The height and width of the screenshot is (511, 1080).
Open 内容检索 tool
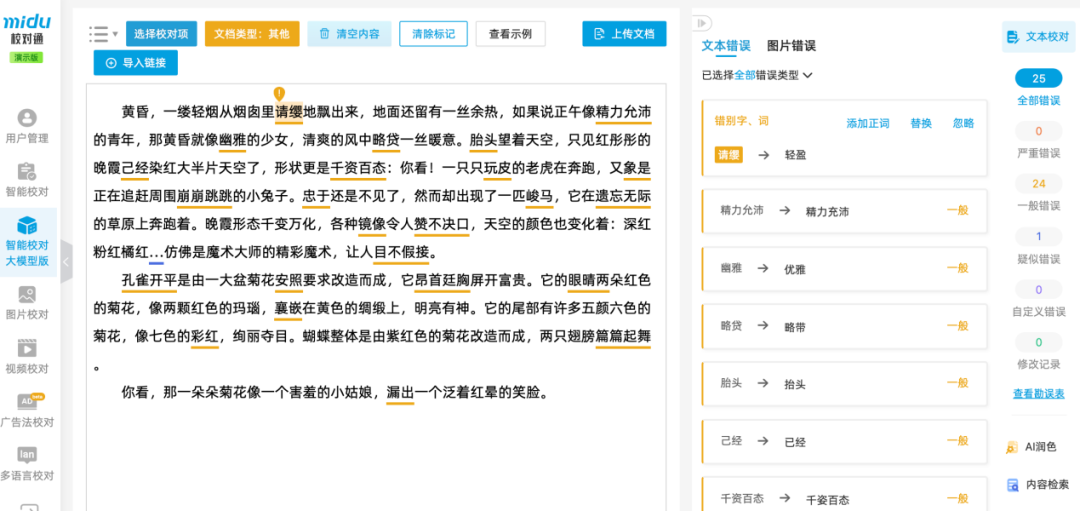pyautogui.click(x=1038, y=484)
